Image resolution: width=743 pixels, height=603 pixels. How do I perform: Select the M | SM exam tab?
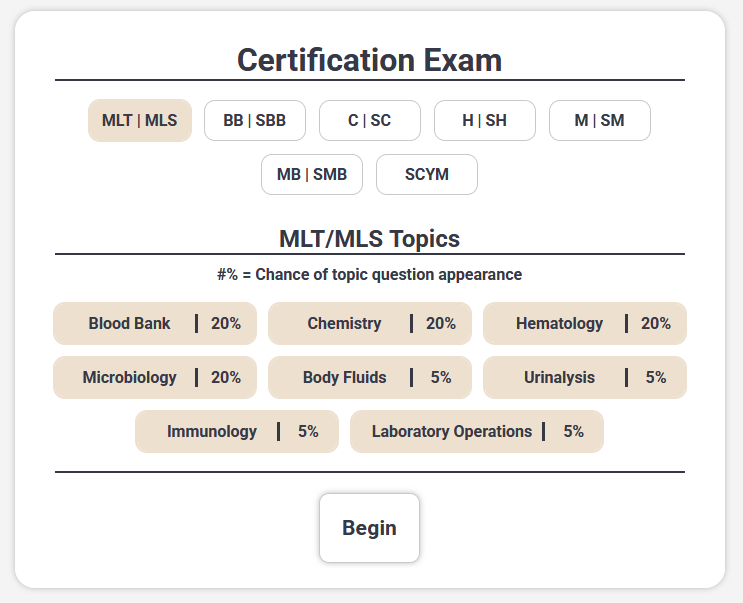click(x=600, y=121)
